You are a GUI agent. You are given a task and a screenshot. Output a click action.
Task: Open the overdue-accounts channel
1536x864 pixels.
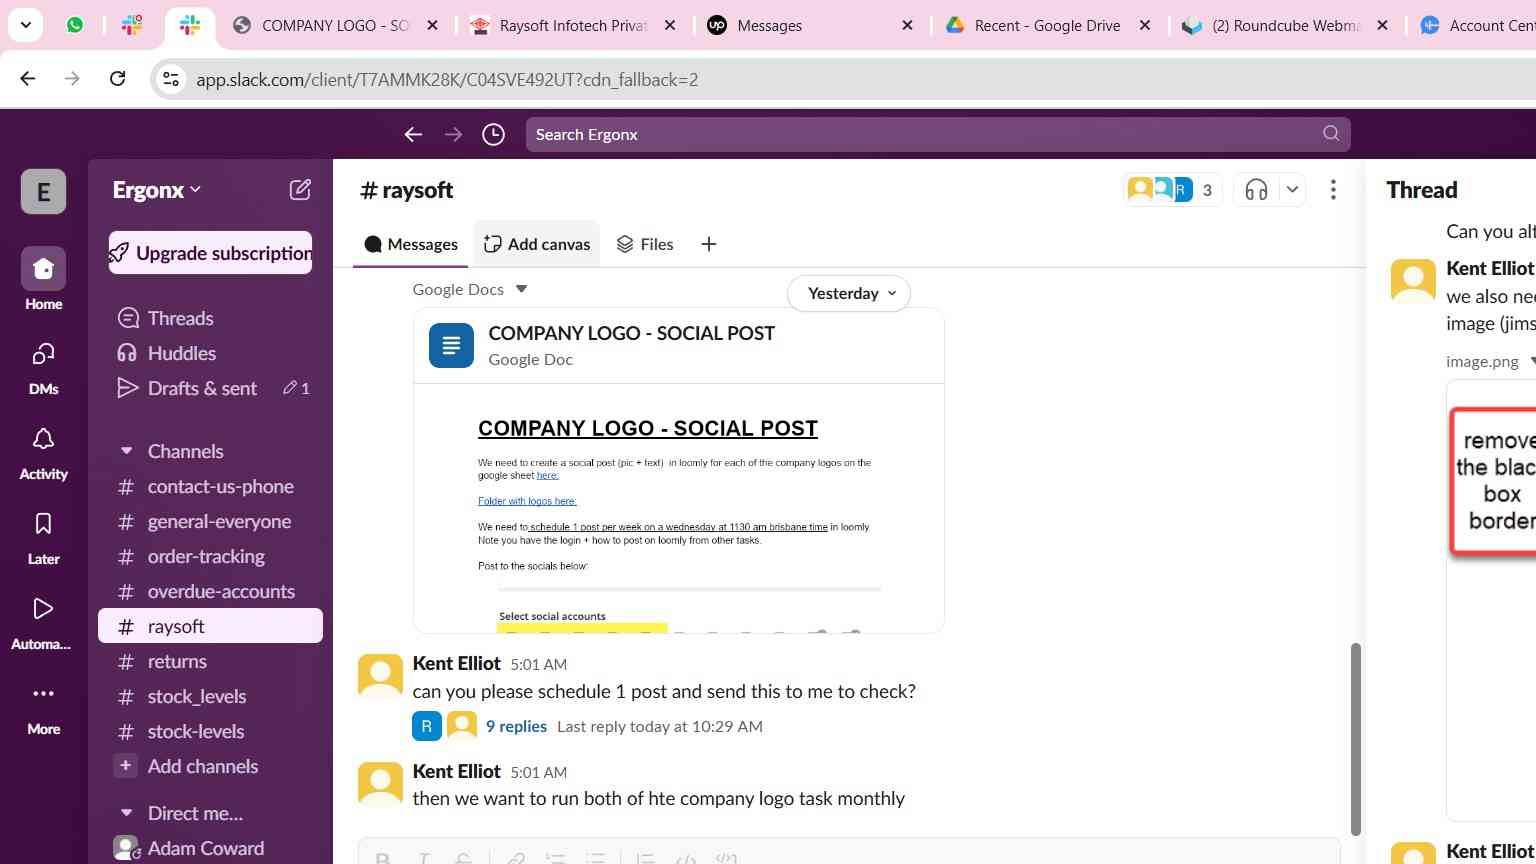(x=211, y=591)
